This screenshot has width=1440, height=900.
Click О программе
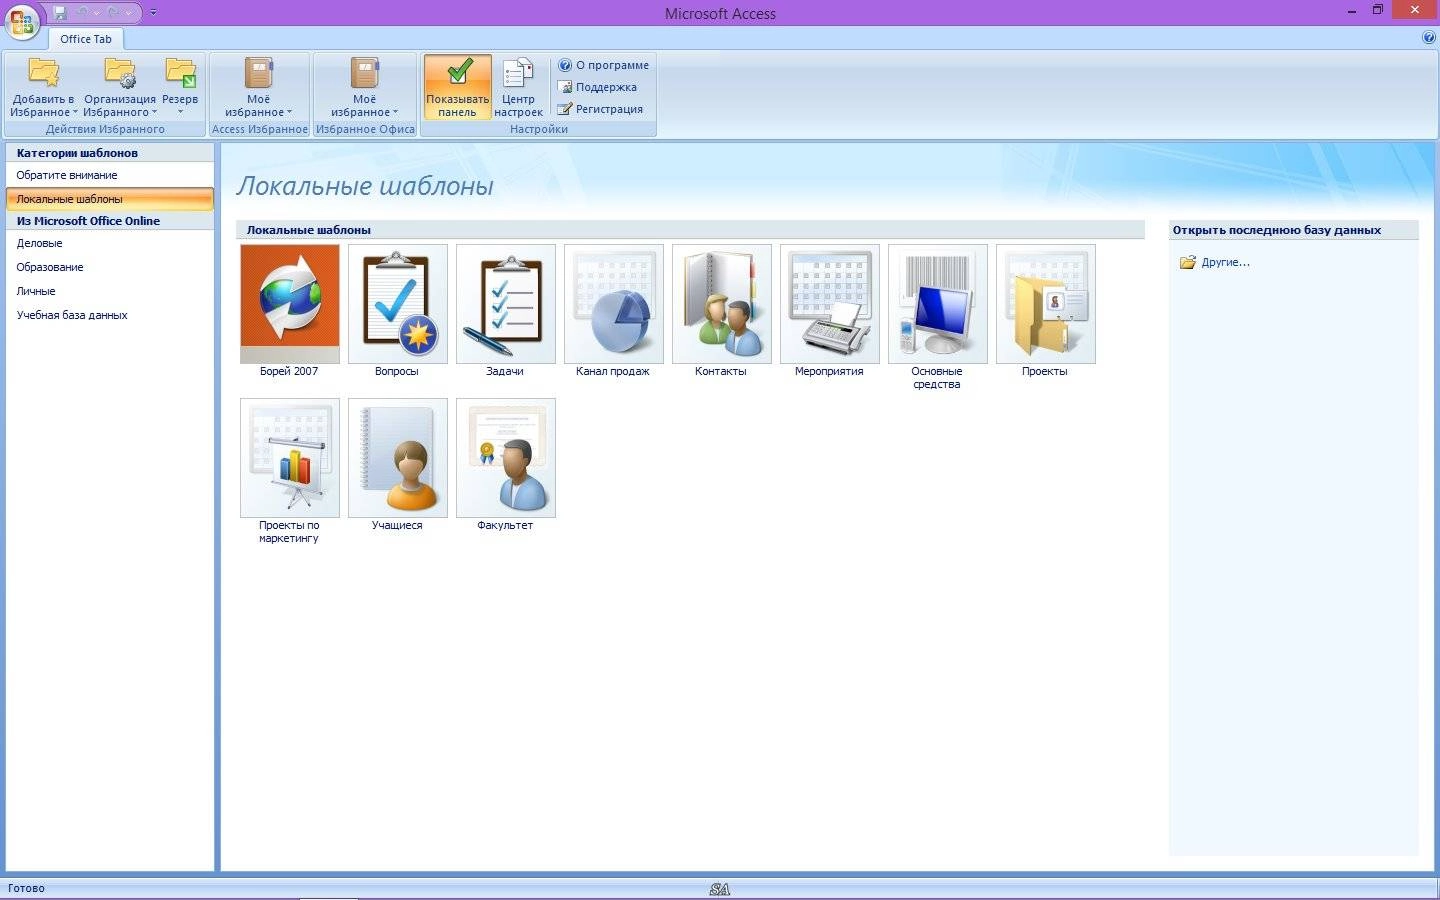click(x=603, y=65)
